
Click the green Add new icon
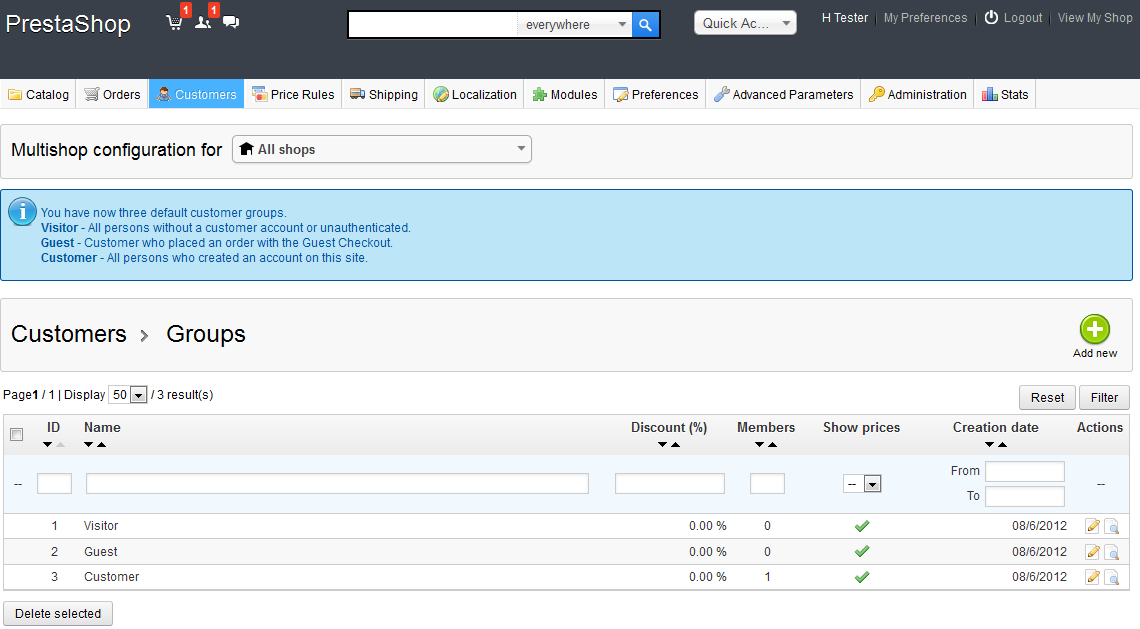1095,329
